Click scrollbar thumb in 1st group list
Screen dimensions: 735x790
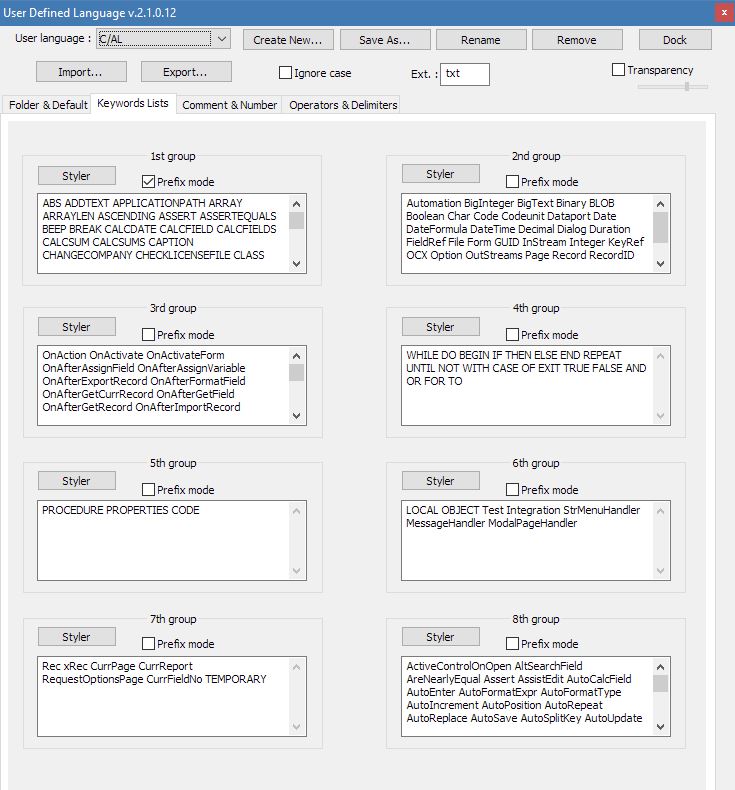[x=296, y=221]
